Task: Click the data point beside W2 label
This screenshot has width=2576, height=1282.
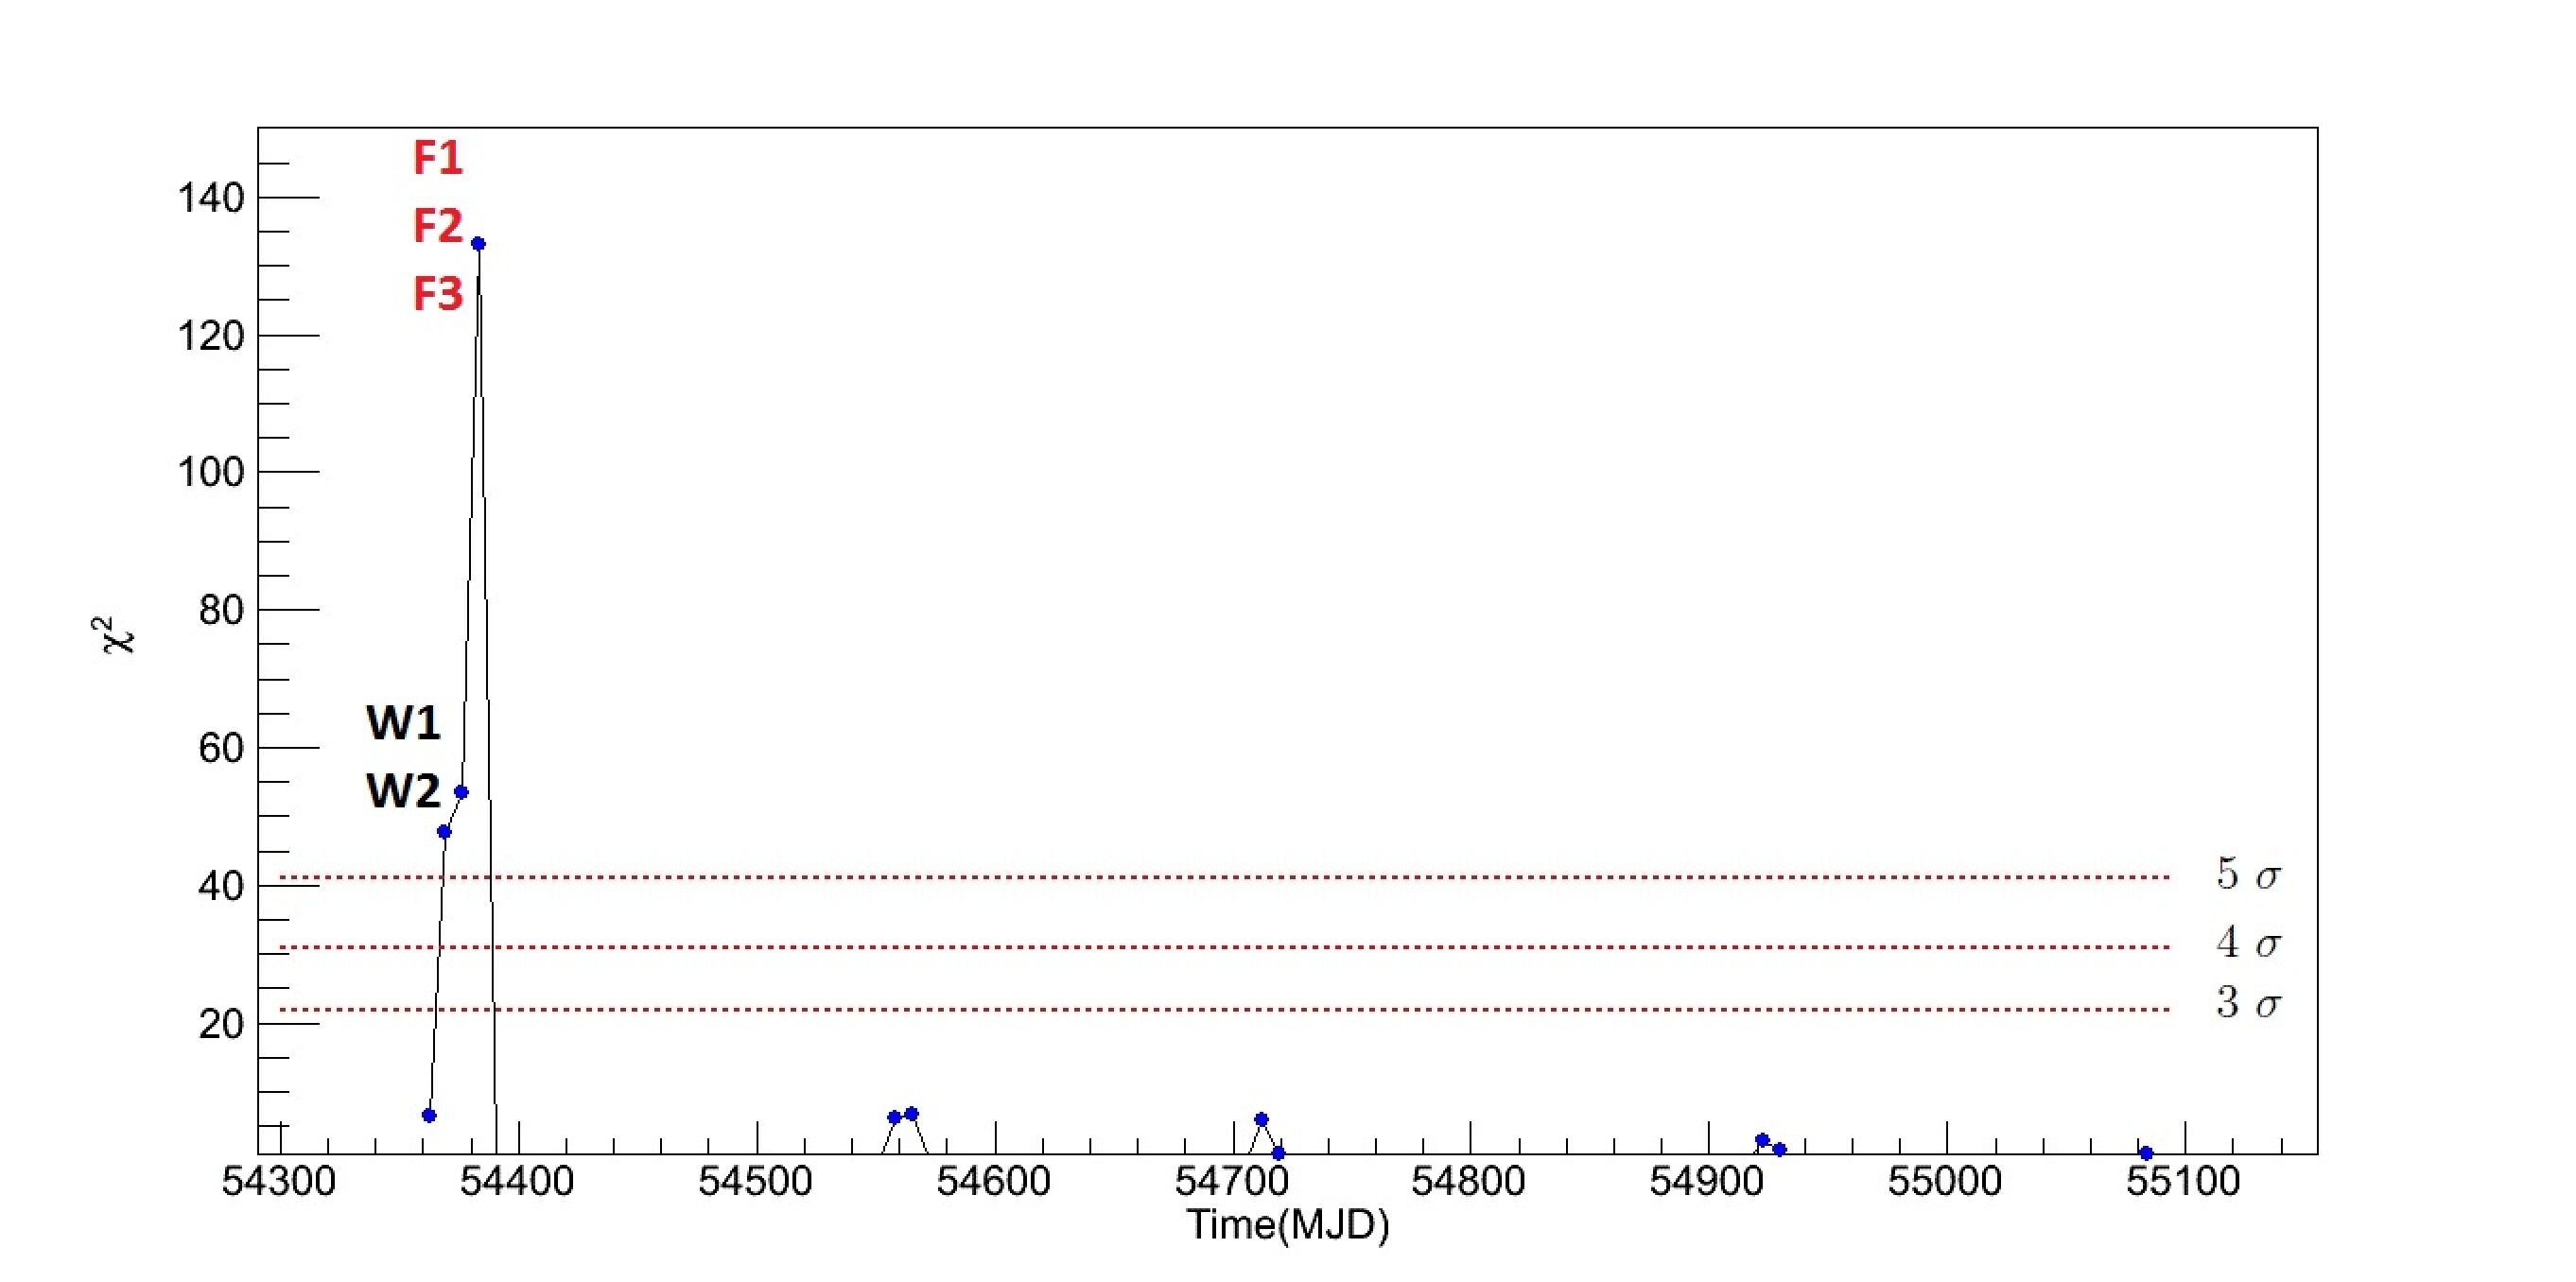Action: (461, 792)
